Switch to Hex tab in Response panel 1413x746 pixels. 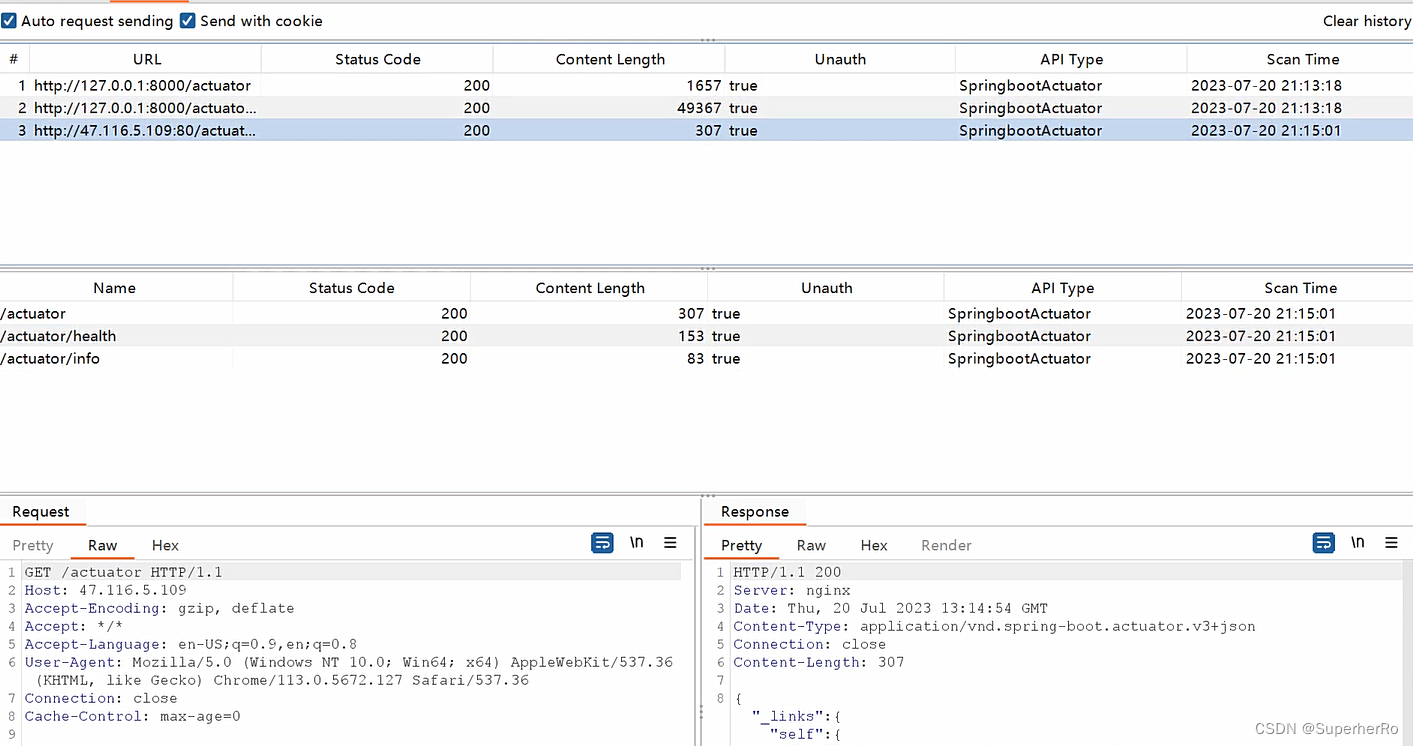click(874, 545)
